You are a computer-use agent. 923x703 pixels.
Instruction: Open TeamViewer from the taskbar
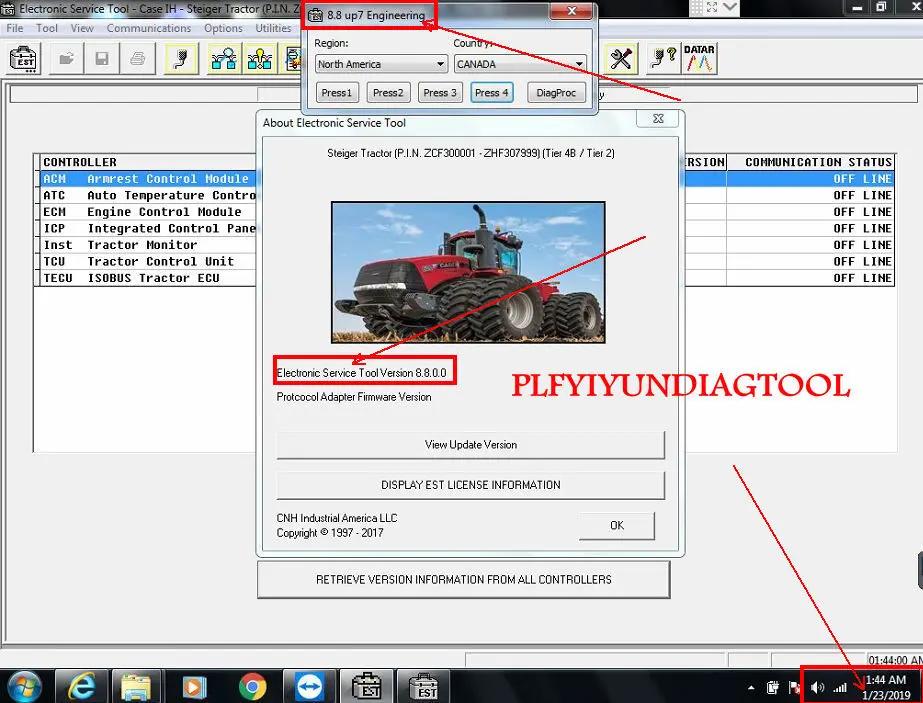pos(310,687)
